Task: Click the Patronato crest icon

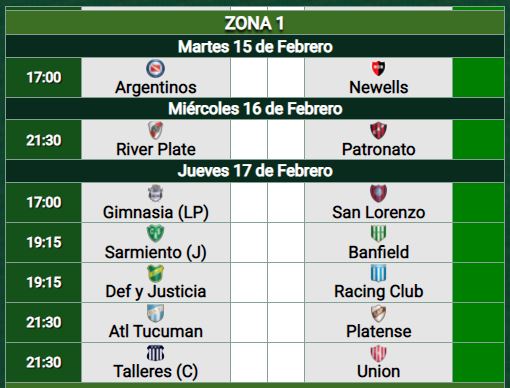Action: 378,130
